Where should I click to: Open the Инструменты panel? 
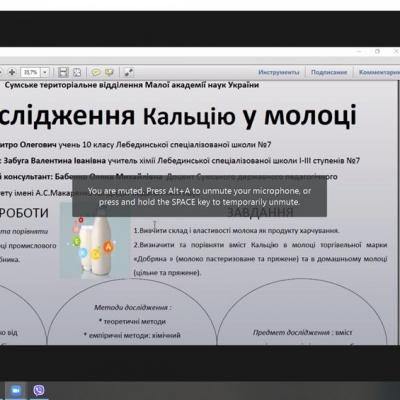(279, 72)
